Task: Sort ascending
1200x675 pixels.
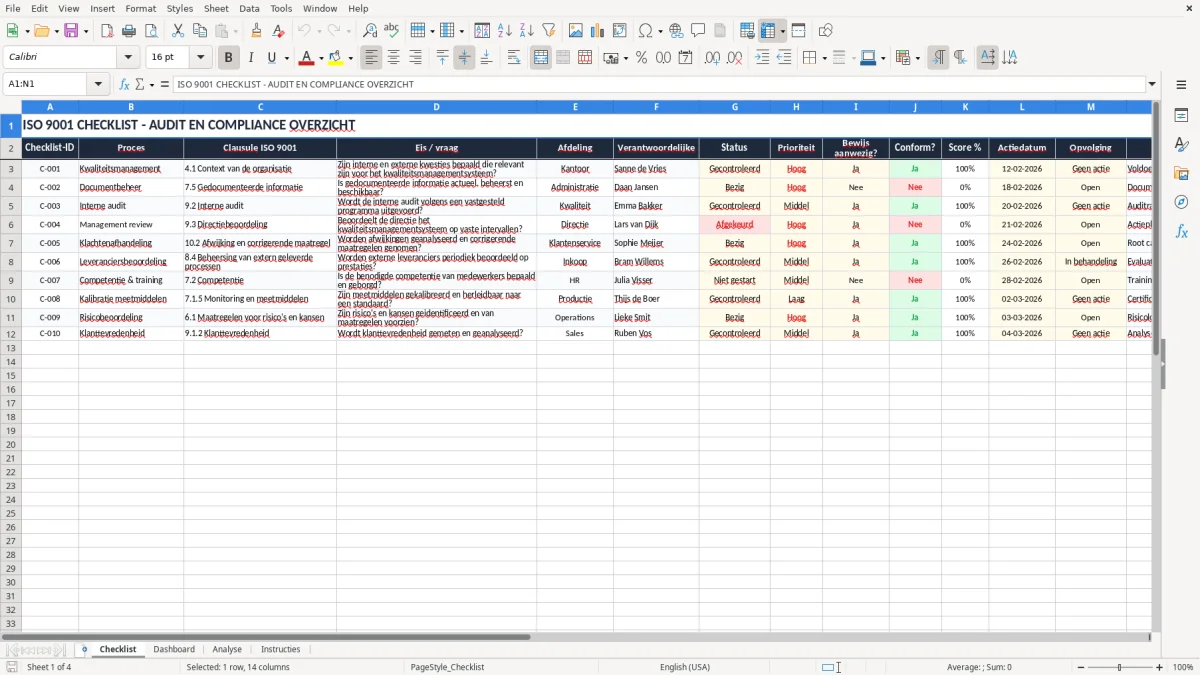Action: (505, 31)
